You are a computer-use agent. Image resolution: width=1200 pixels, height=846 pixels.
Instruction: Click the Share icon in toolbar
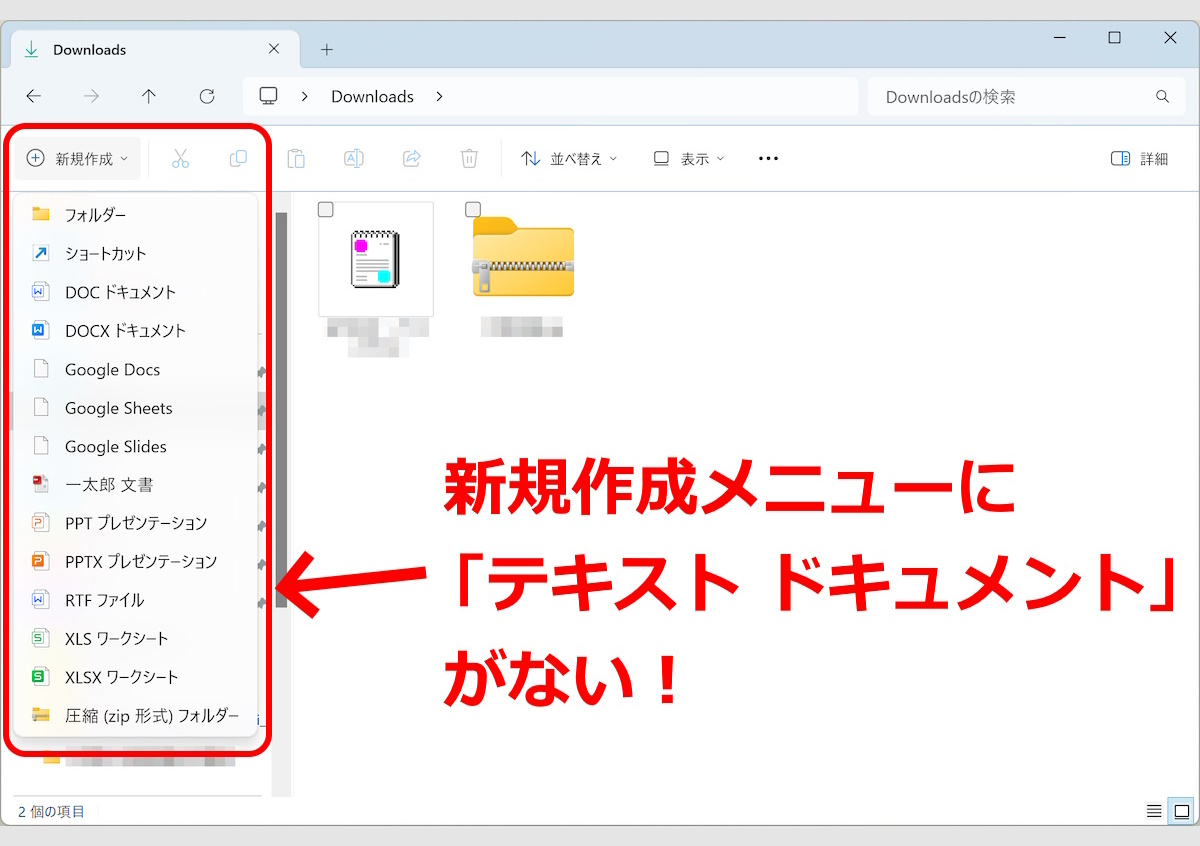point(411,159)
